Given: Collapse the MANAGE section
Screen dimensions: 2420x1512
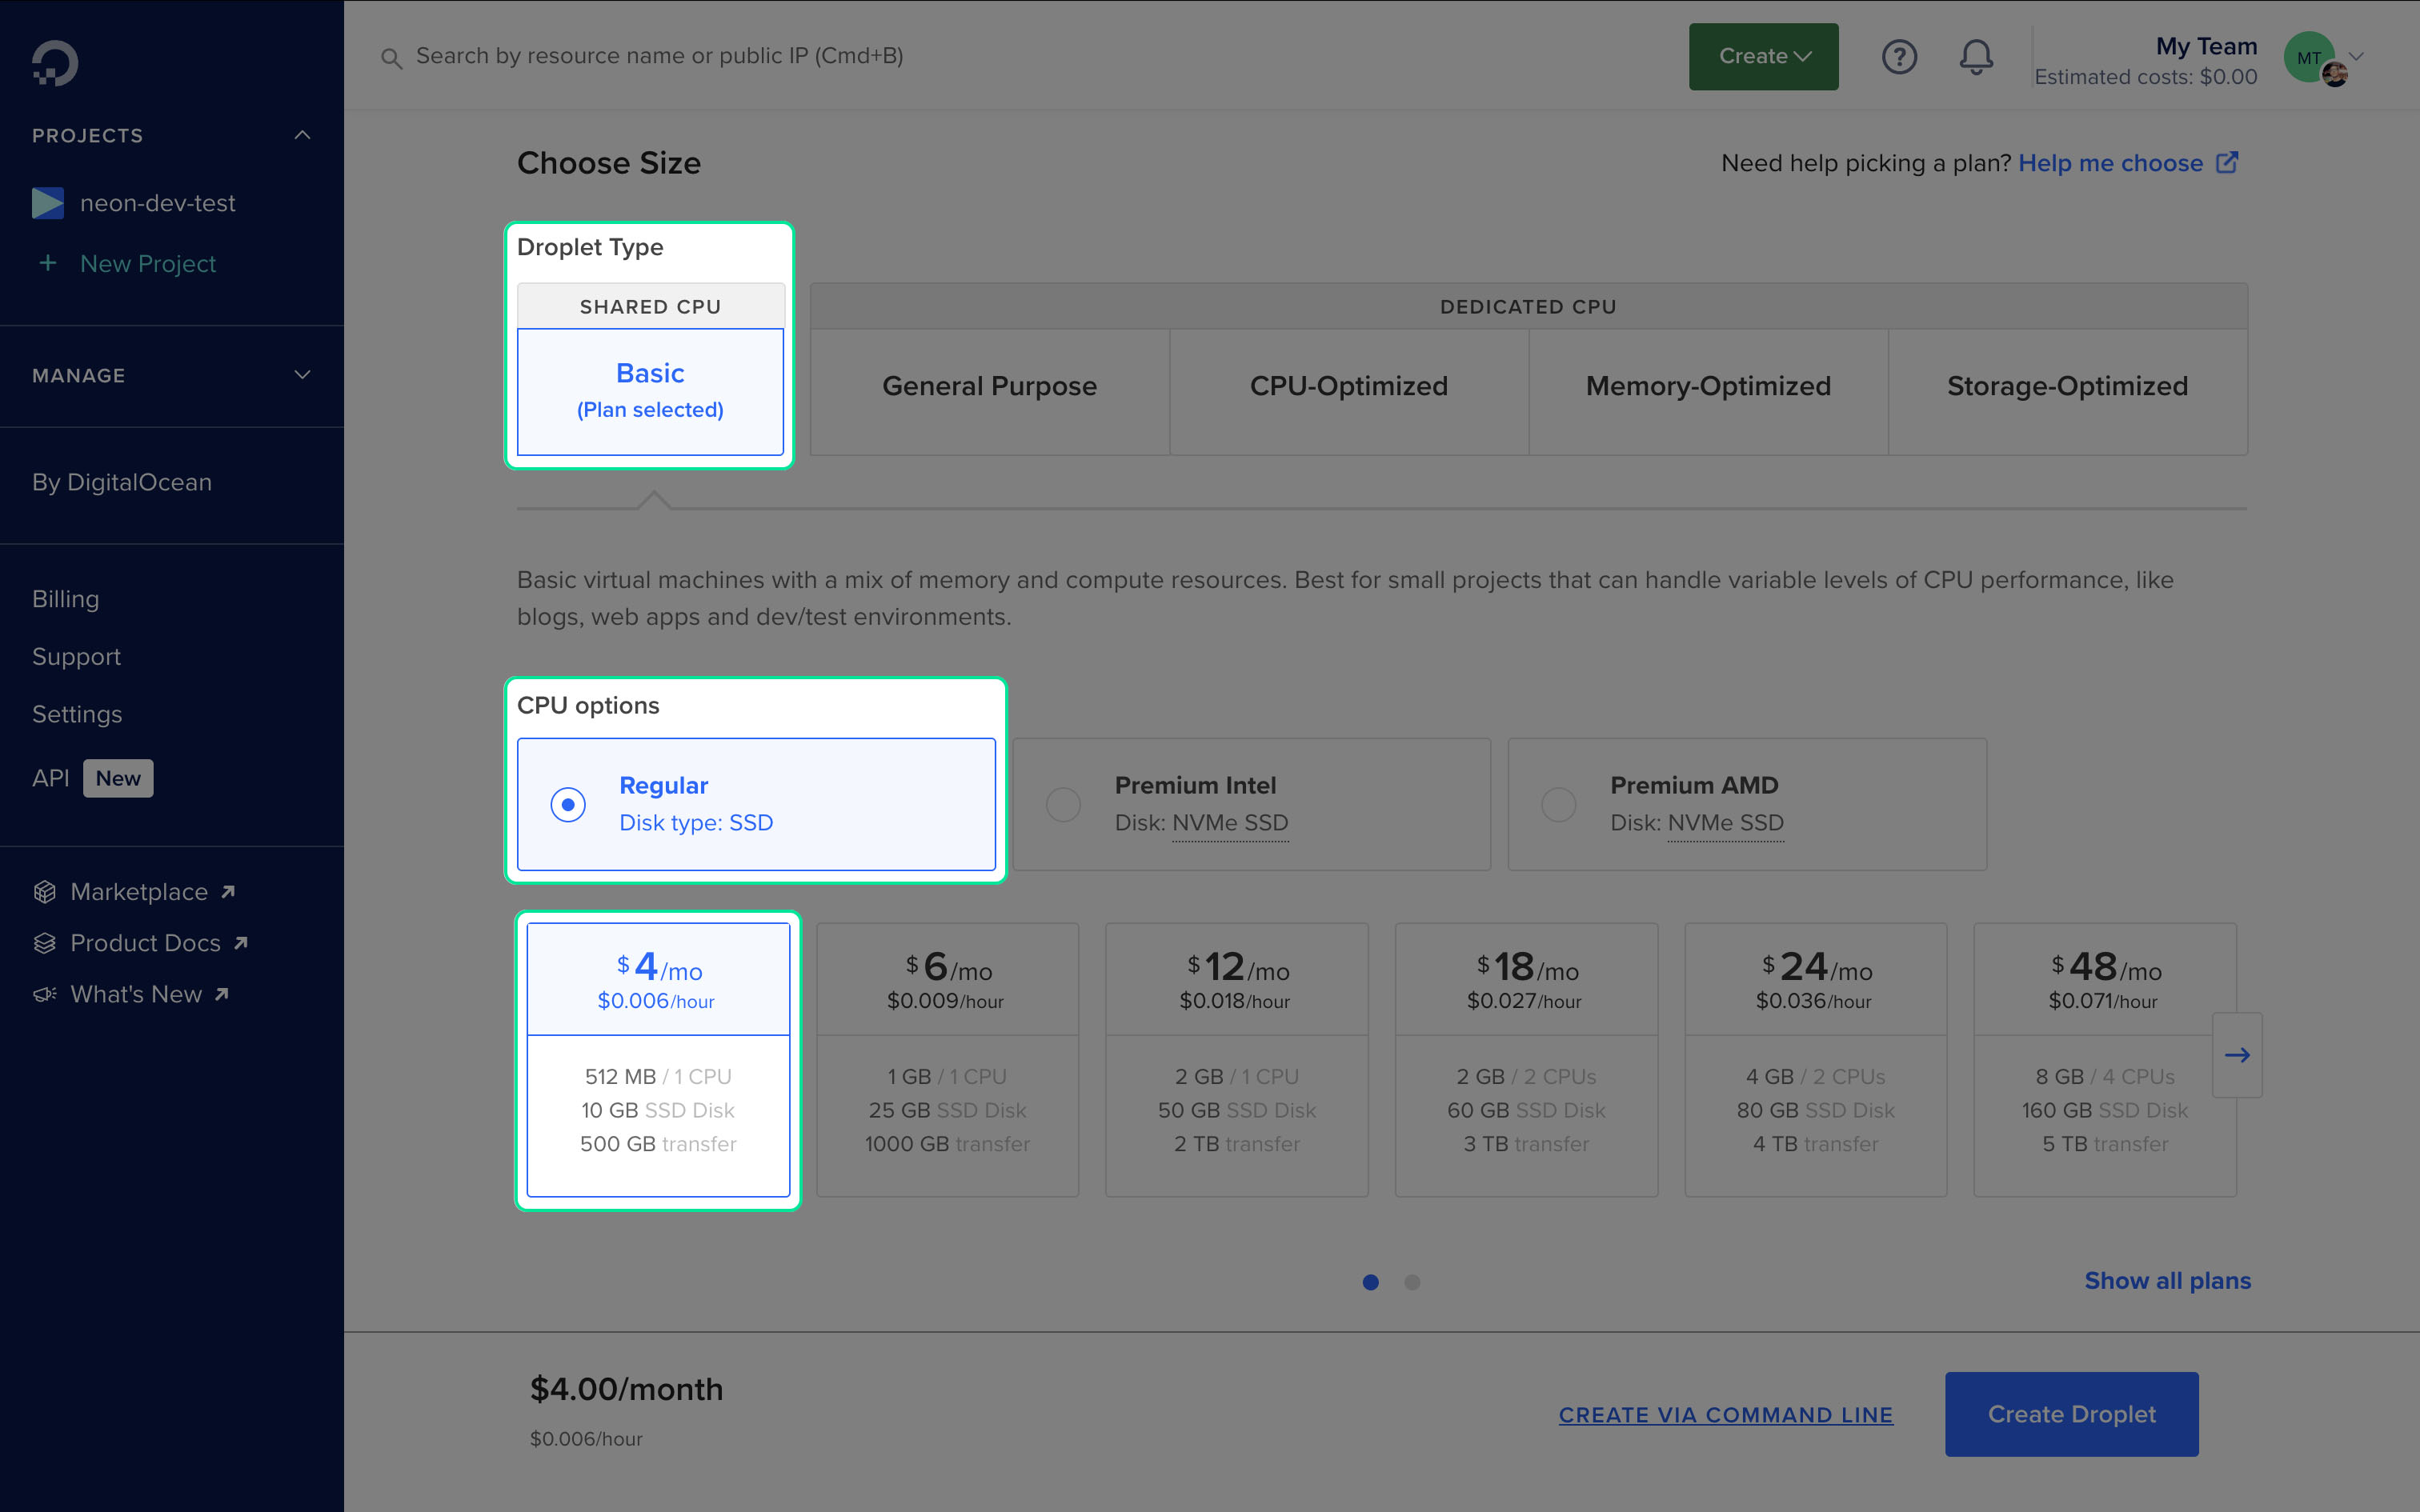Looking at the screenshot, I should [303, 375].
